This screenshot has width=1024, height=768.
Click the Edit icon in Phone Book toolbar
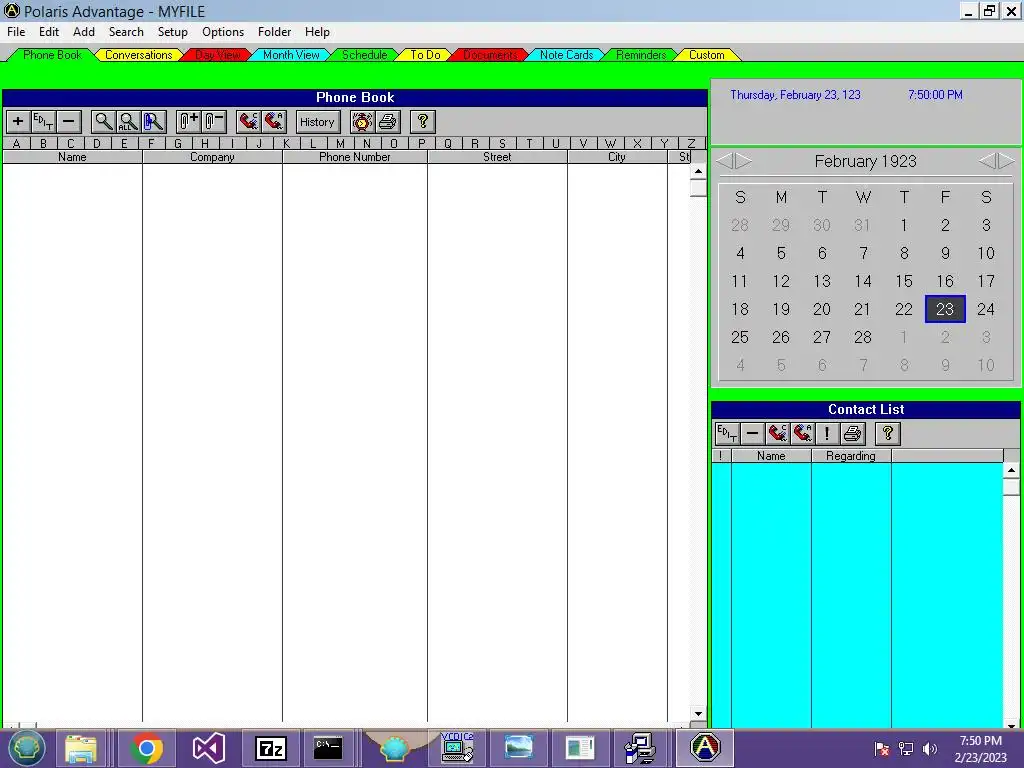43,121
